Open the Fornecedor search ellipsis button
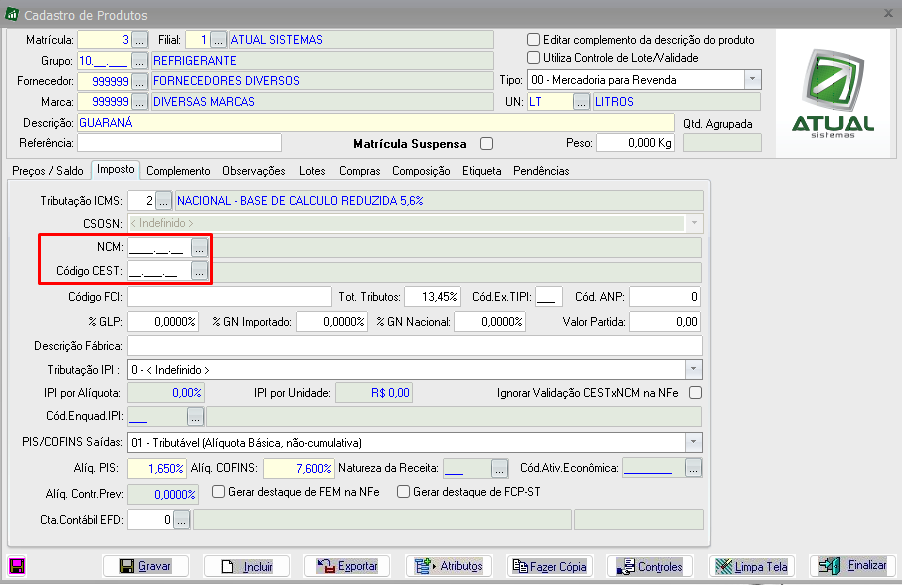This screenshot has width=902, height=585. pyautogui.click(x=139, y=81)
